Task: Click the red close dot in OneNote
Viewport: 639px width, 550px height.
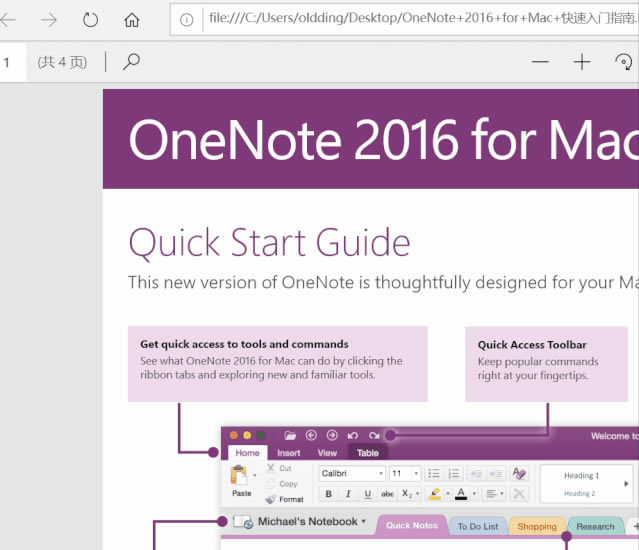Action: (x=234, y=435)
